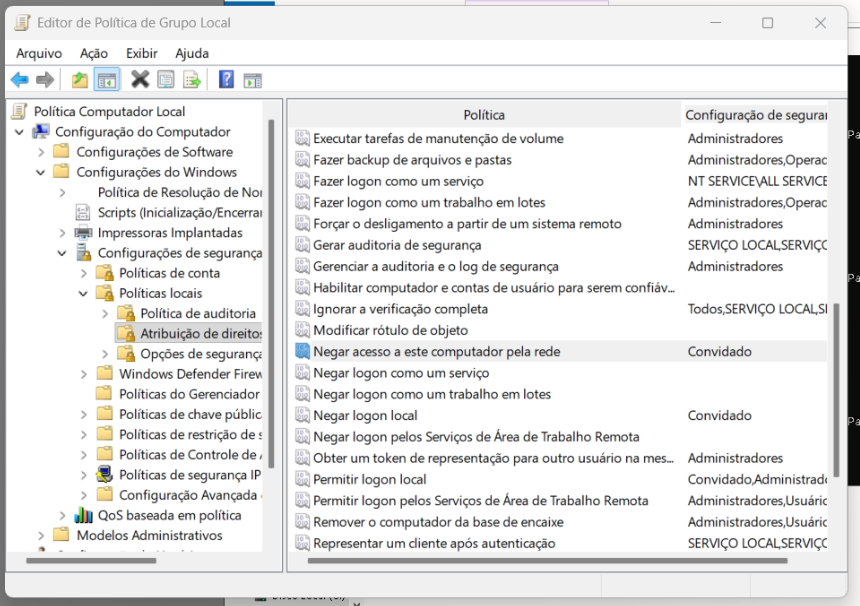The height and width of the screenshot is (606, 860).
Task: Sort by the Política column header
Action: (x=484, y=115)
